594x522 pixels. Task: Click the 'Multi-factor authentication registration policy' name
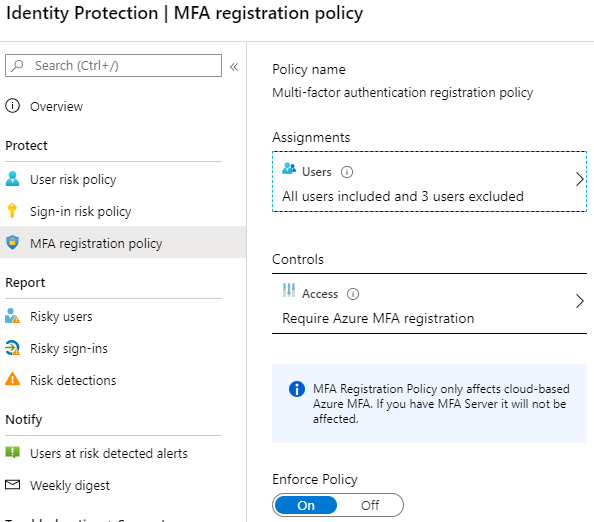pyautogui.click(x=402, y=92)
